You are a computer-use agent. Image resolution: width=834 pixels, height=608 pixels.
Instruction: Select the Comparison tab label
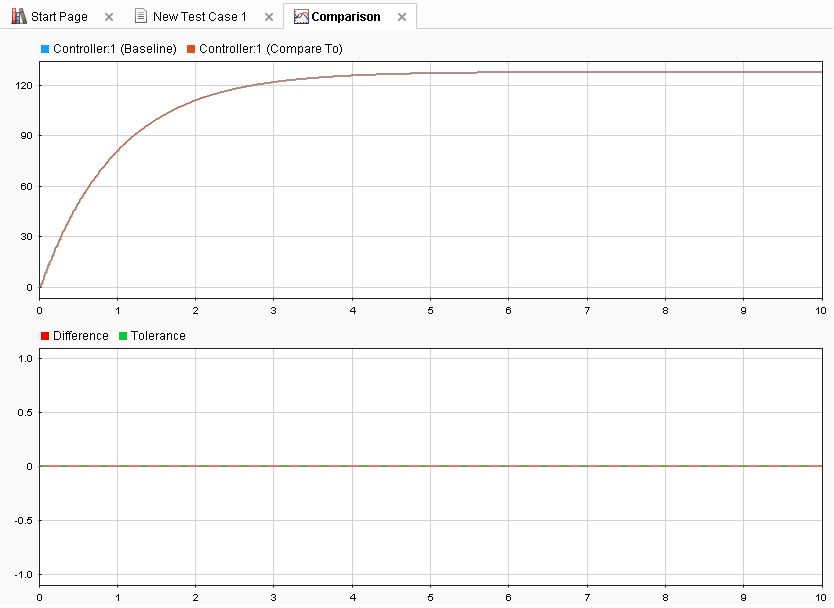click(x=346, y=16)
